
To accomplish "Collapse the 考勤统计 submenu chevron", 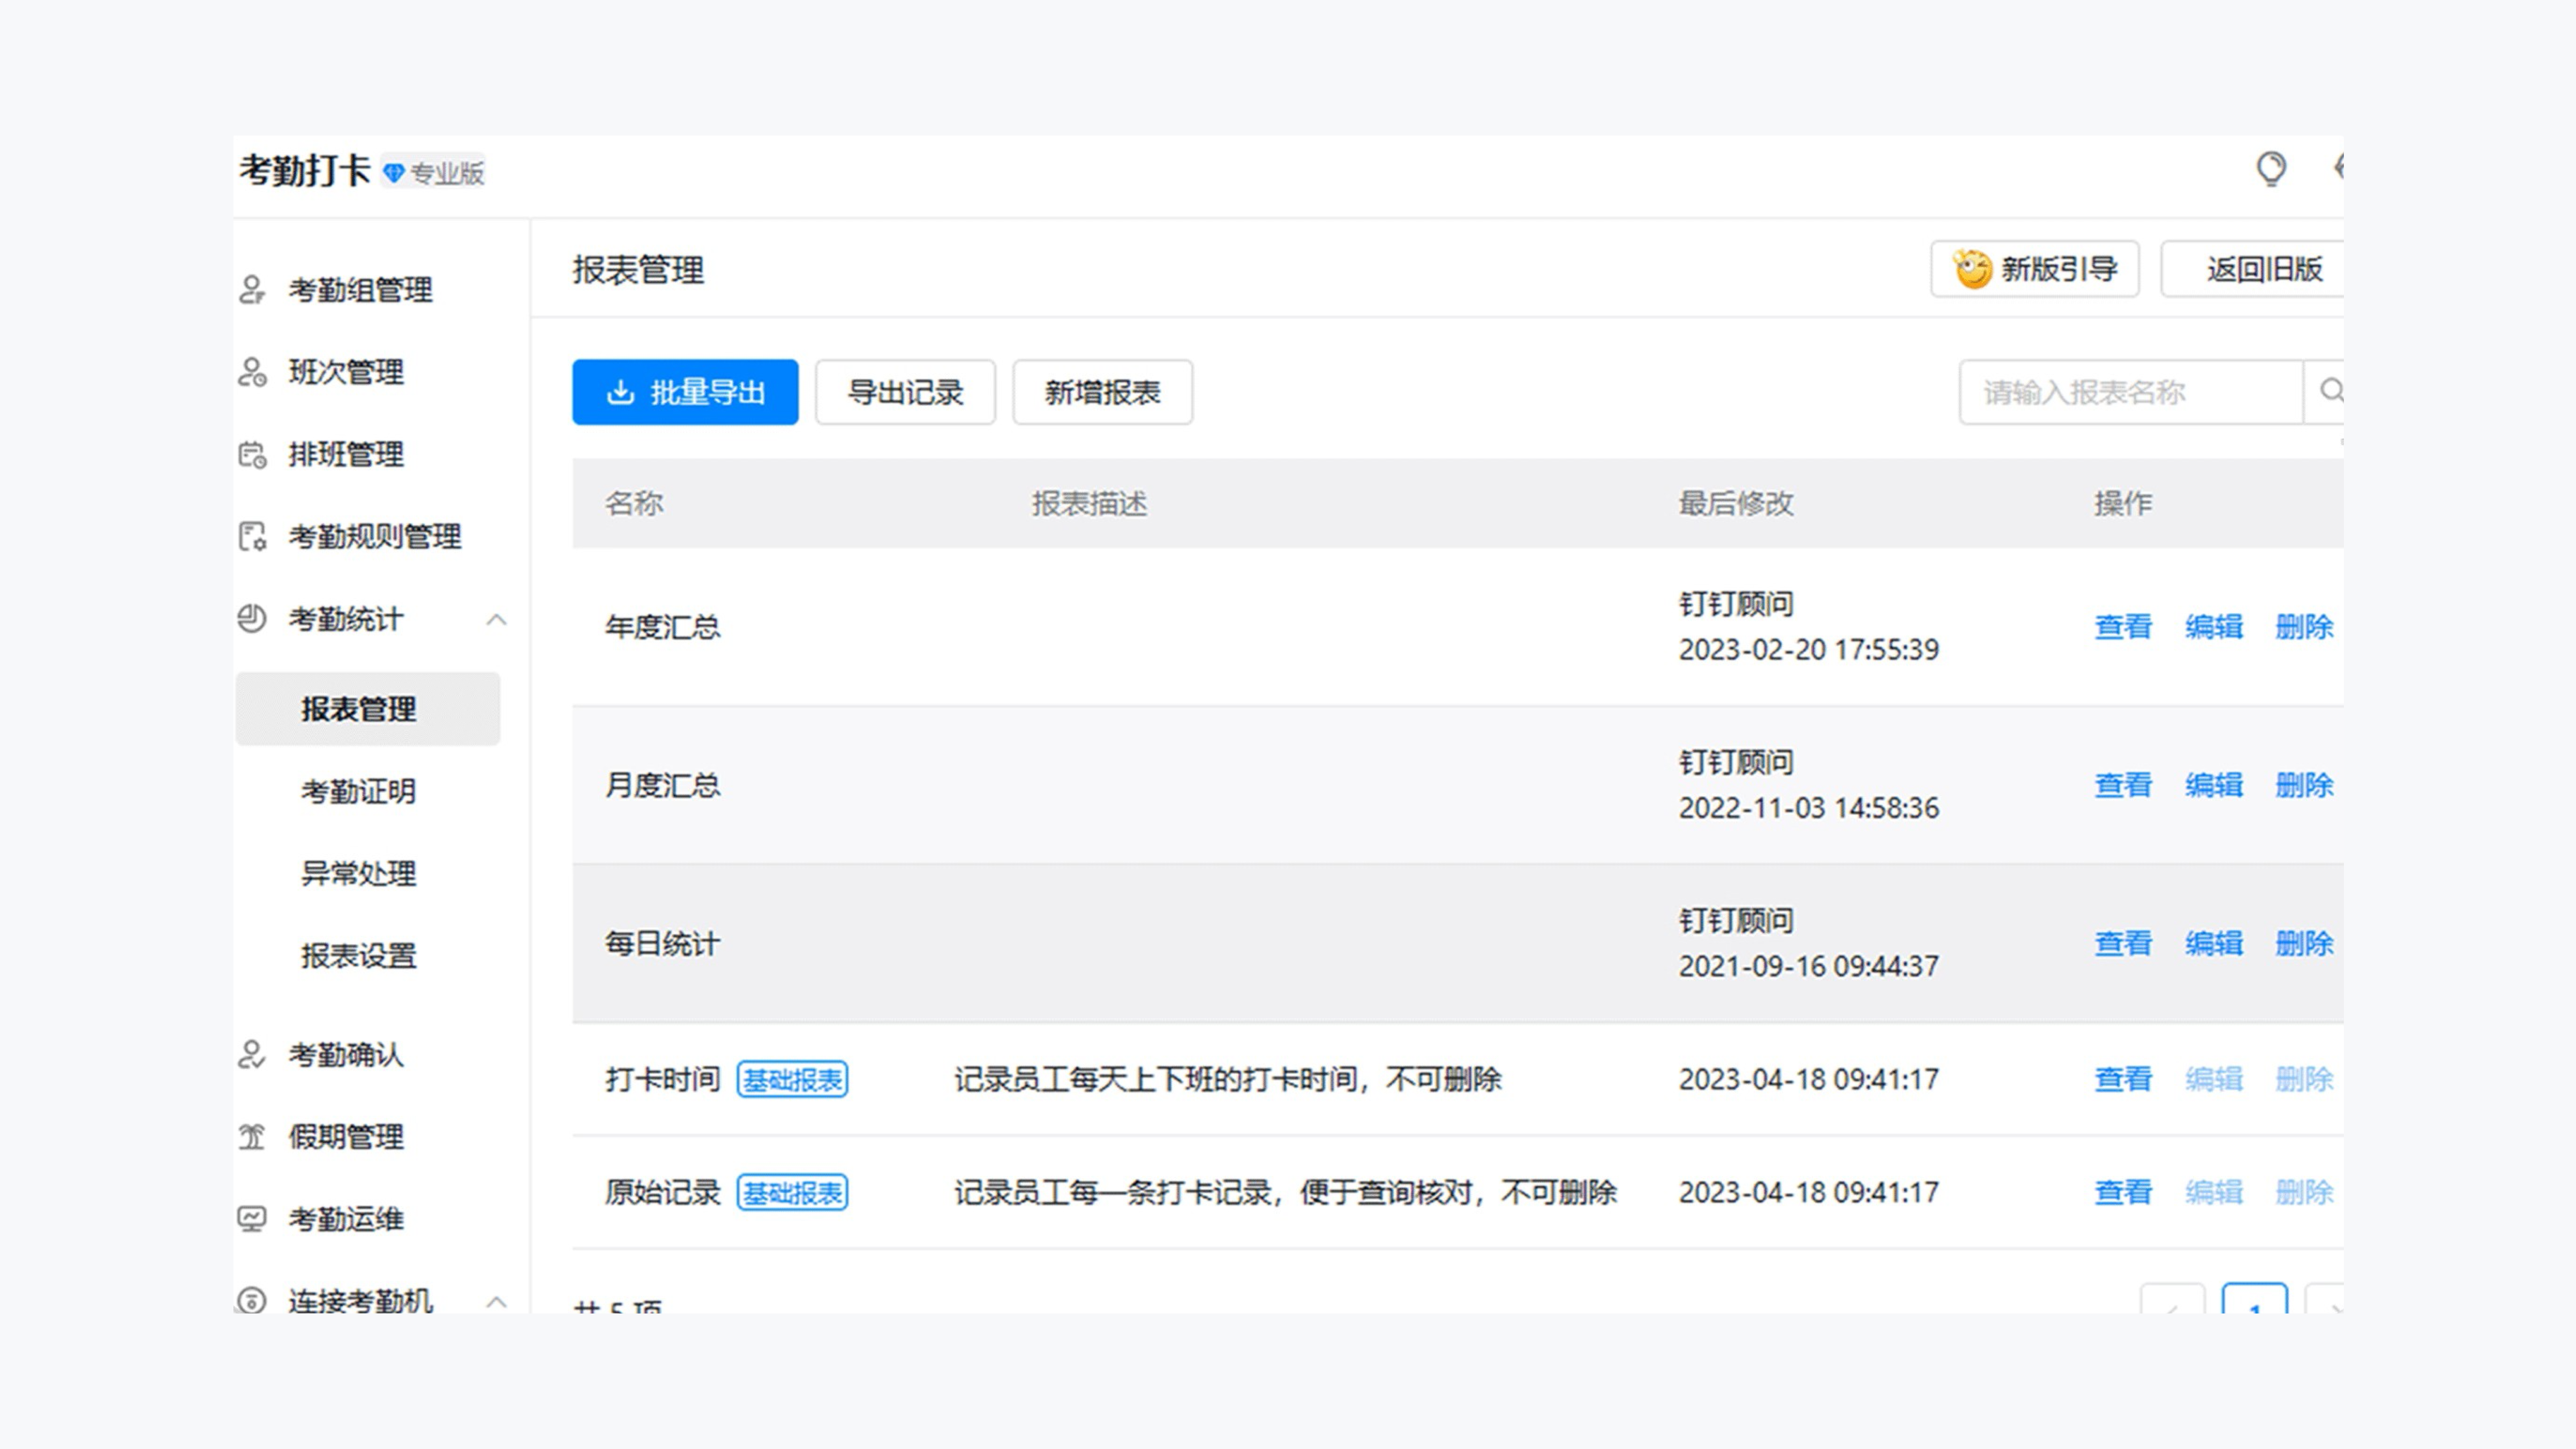I will tap(496, 620).
